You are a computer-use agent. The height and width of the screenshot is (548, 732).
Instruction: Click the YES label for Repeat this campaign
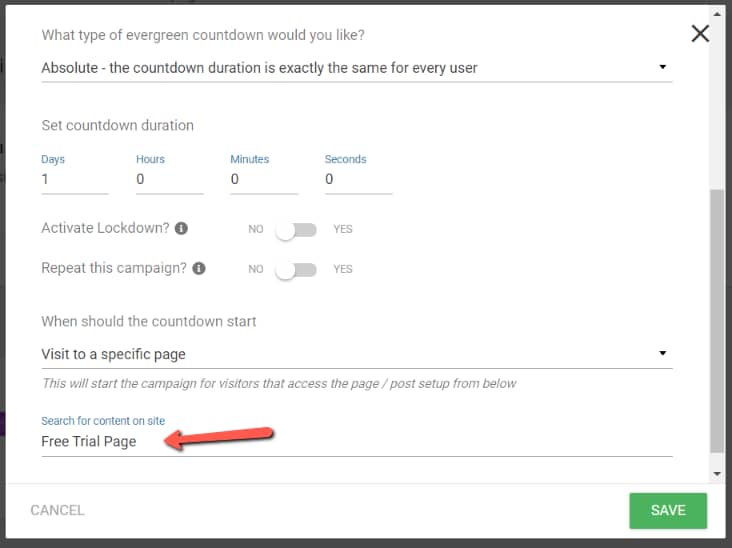[x=343, y=270]
